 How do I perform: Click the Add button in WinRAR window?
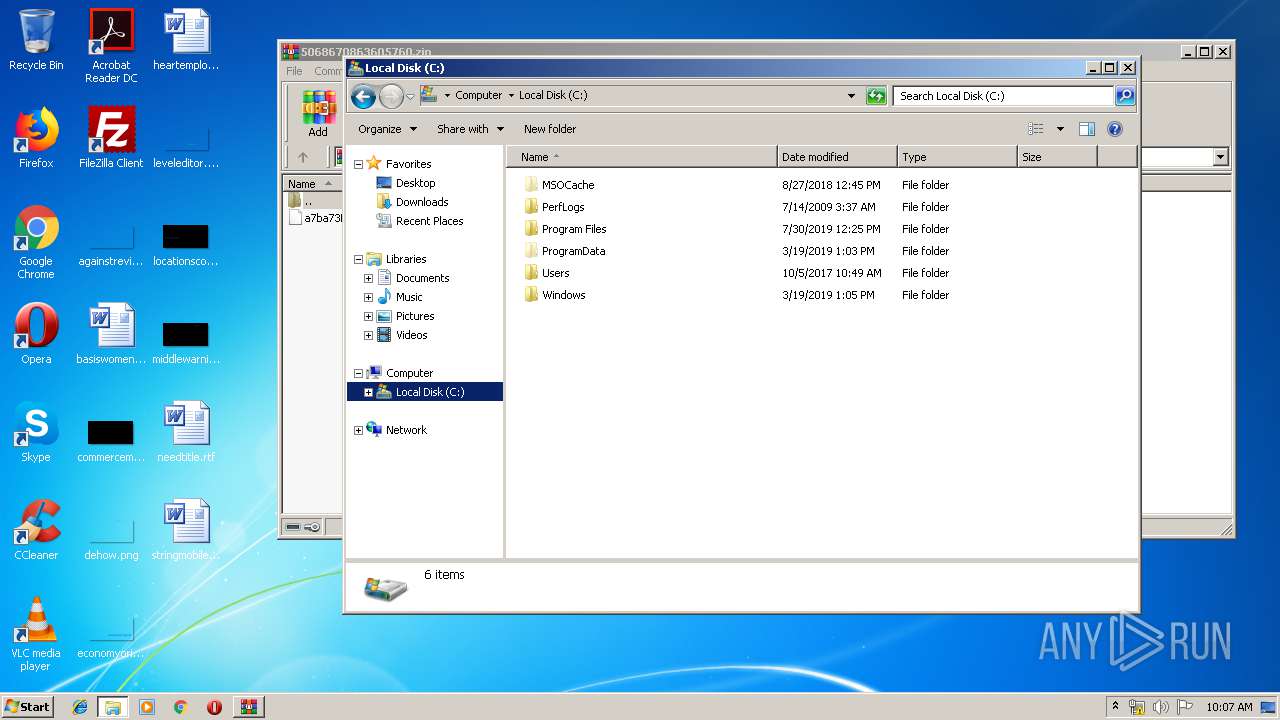(318, 113)
